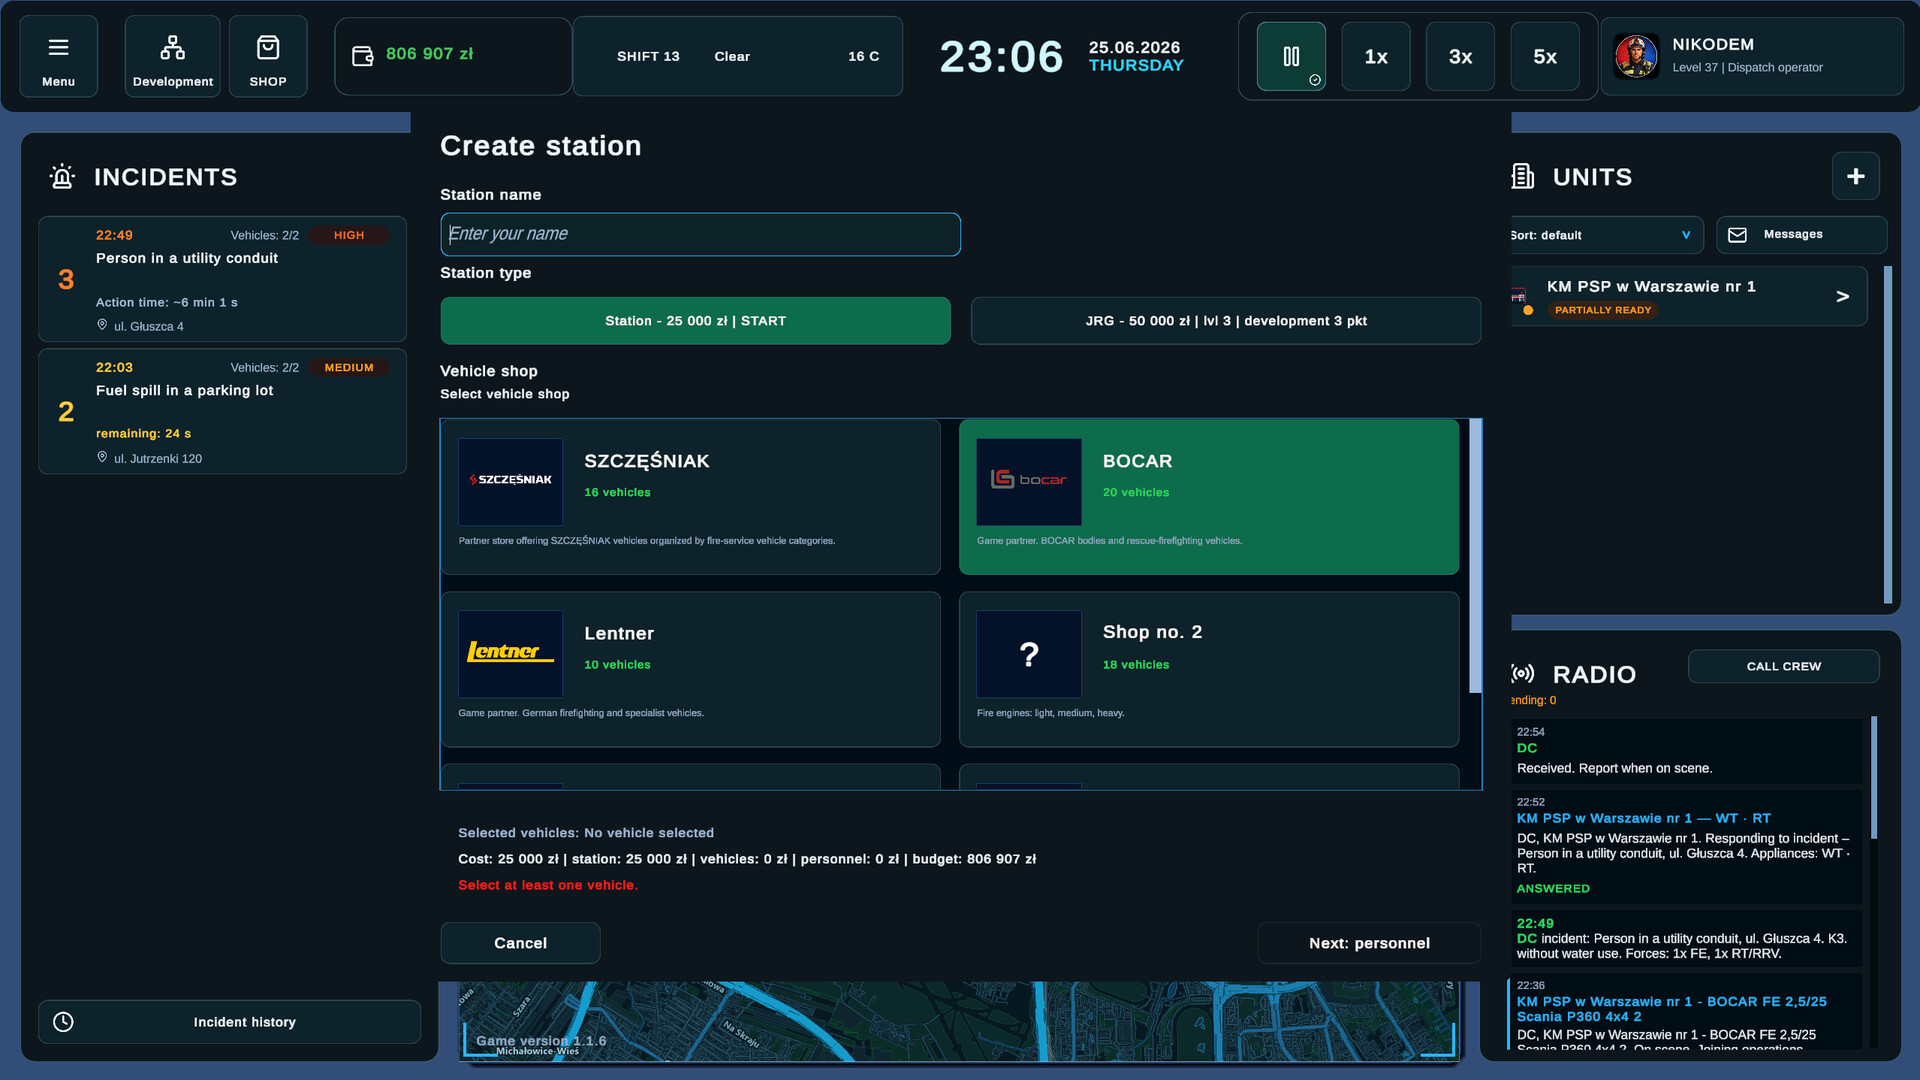Screen dimensions: 1920x1080
Task: Click the Bocar logo image
Action: [1029, 481]
